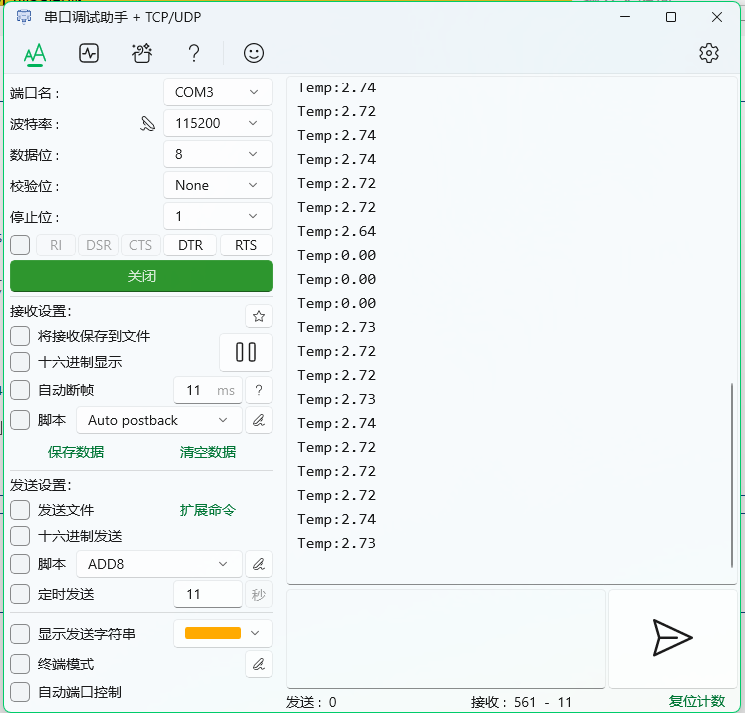Screen dimensions: 745x713
Task: Click the send arrow icon
Action: point(672,638)
